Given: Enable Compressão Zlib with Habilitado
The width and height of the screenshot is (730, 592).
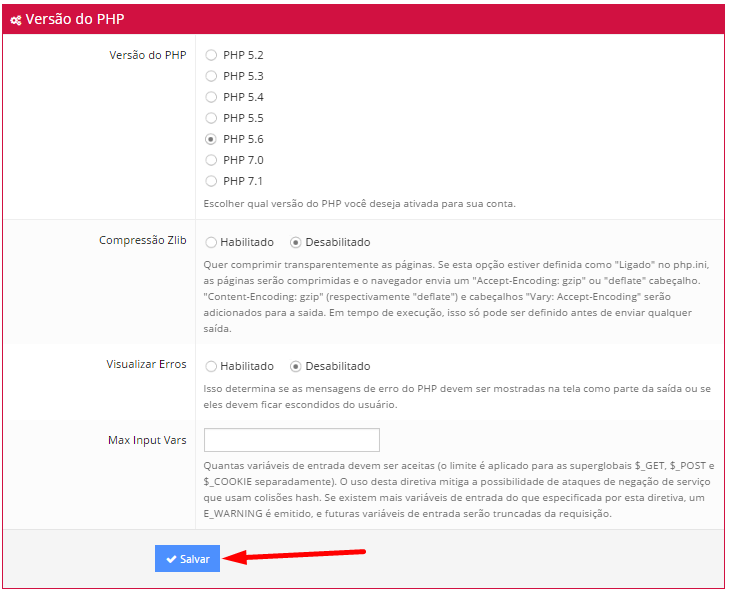Looking at the screenshot, I should point(211,242).
